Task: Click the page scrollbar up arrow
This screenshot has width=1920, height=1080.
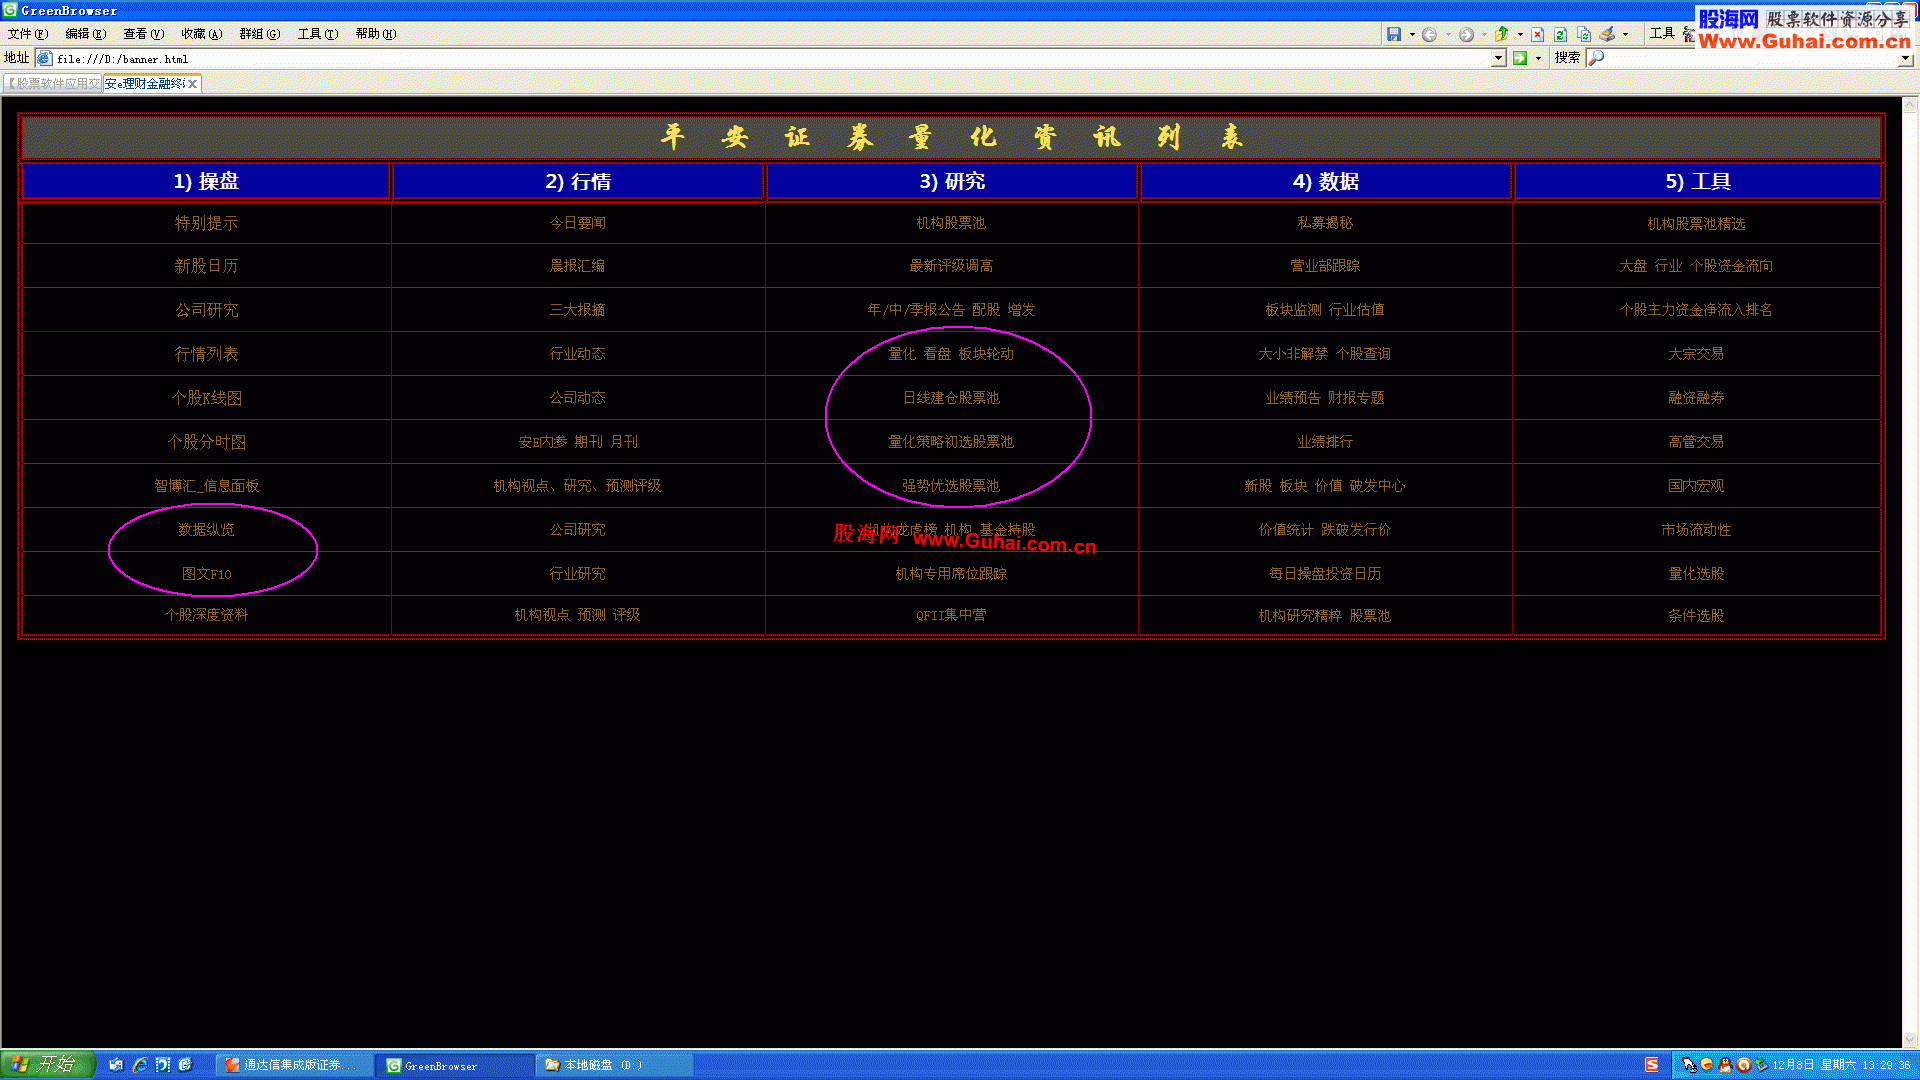Action: click(1910, 104)
